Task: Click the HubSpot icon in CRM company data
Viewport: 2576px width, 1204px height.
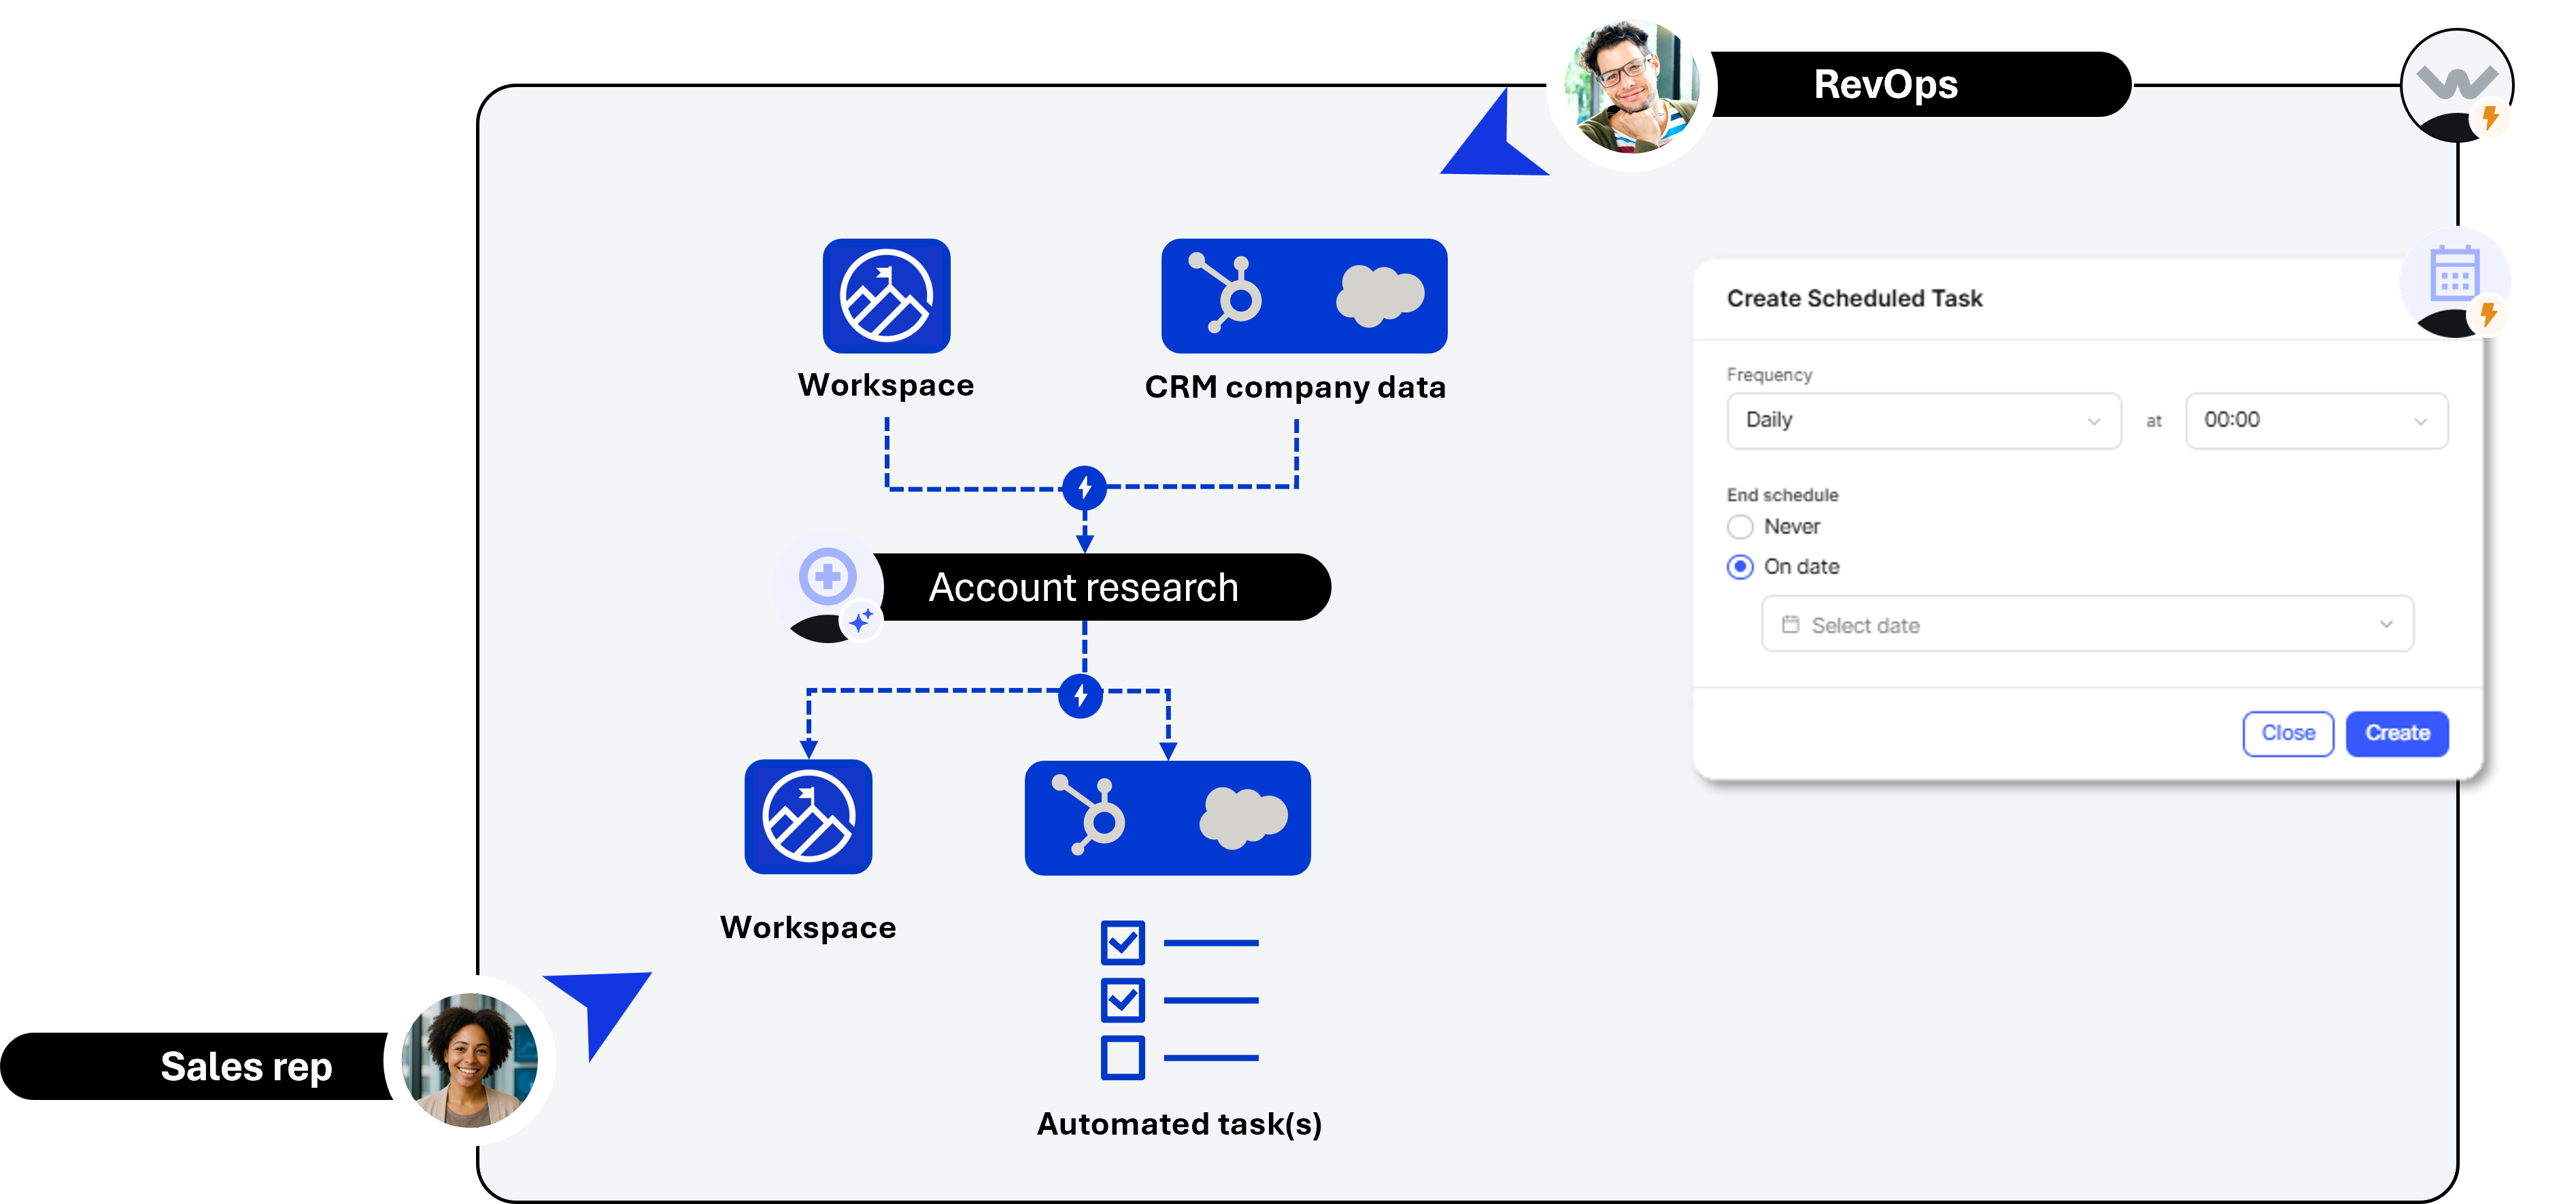Action: 1228,295
